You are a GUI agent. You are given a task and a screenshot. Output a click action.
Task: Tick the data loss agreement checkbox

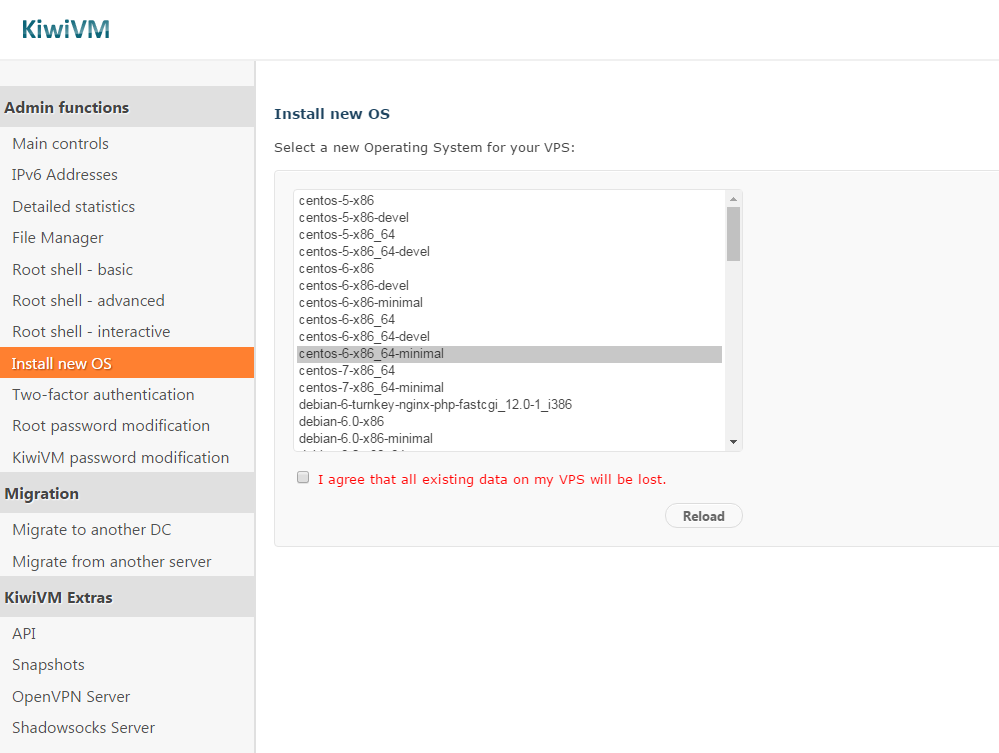tap(303, 478)
